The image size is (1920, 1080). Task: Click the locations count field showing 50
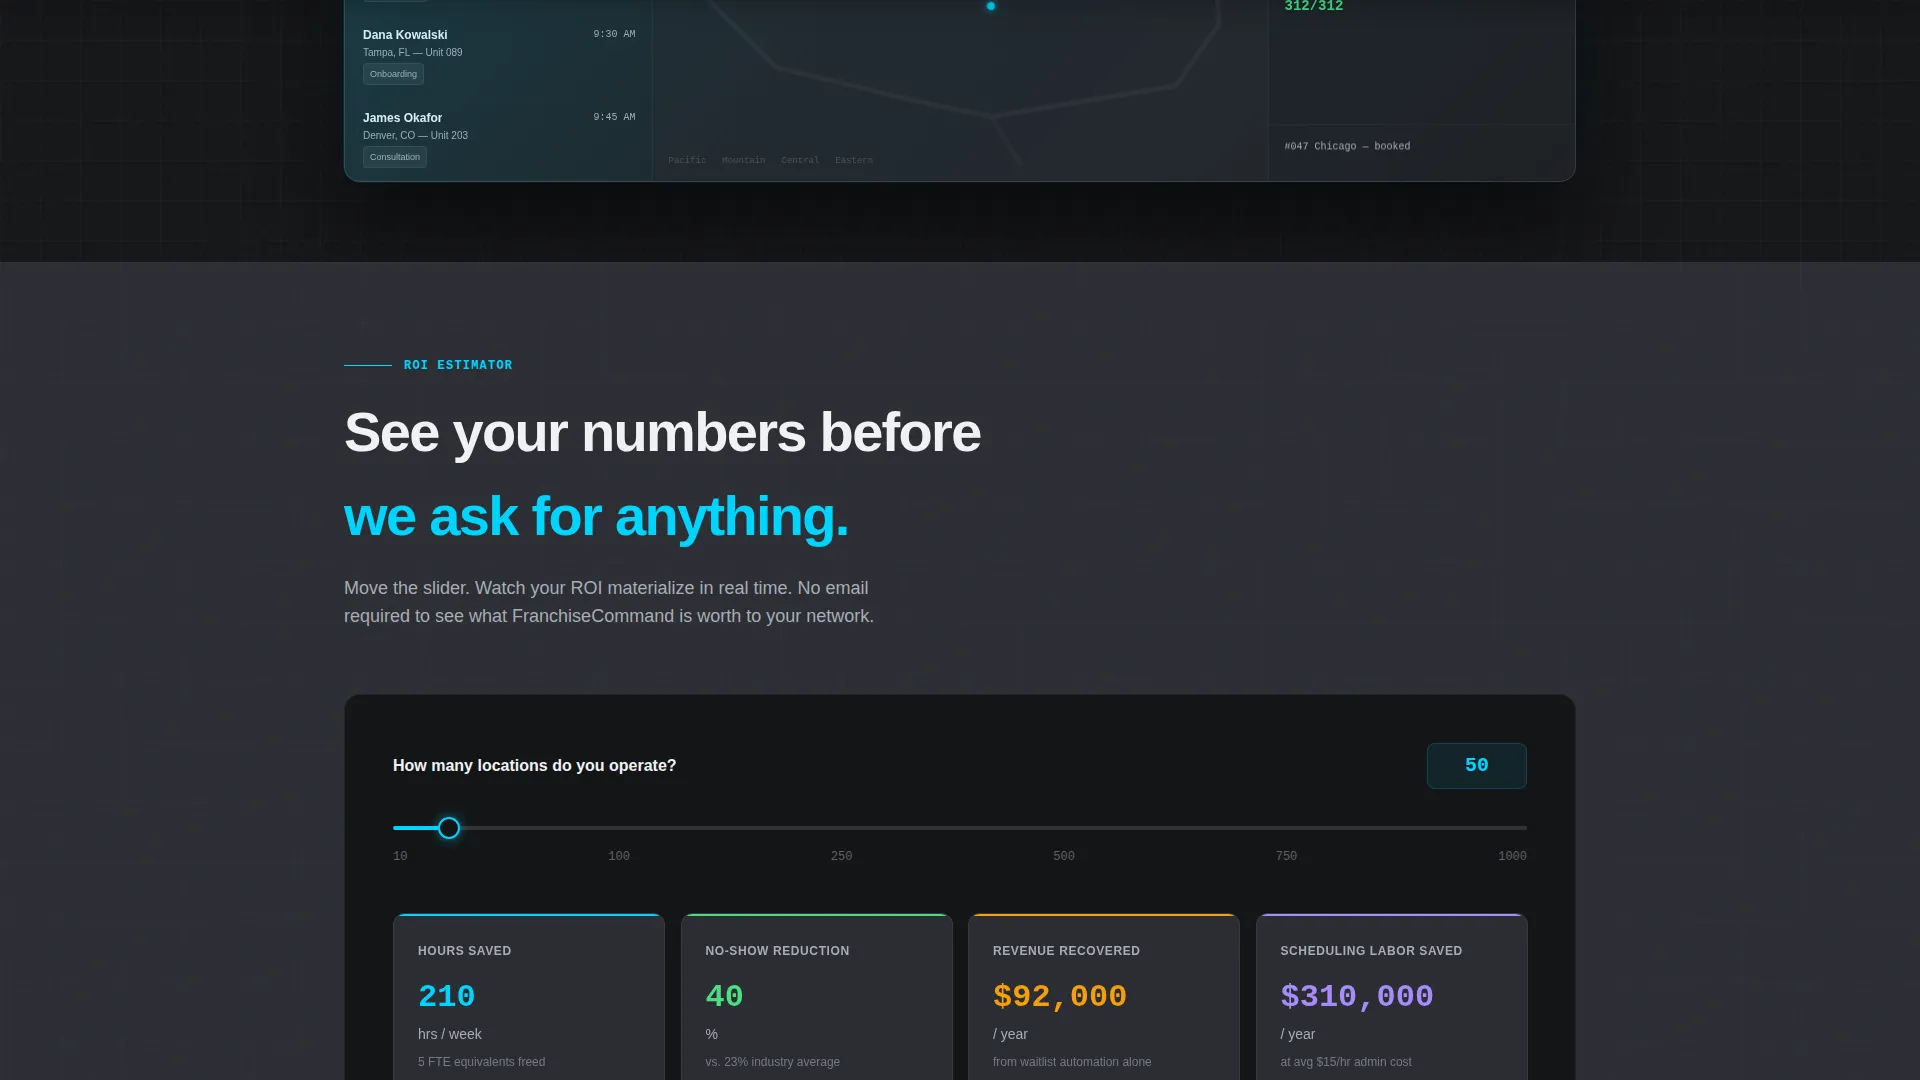pyautogui.click(x=1476, y=766)
